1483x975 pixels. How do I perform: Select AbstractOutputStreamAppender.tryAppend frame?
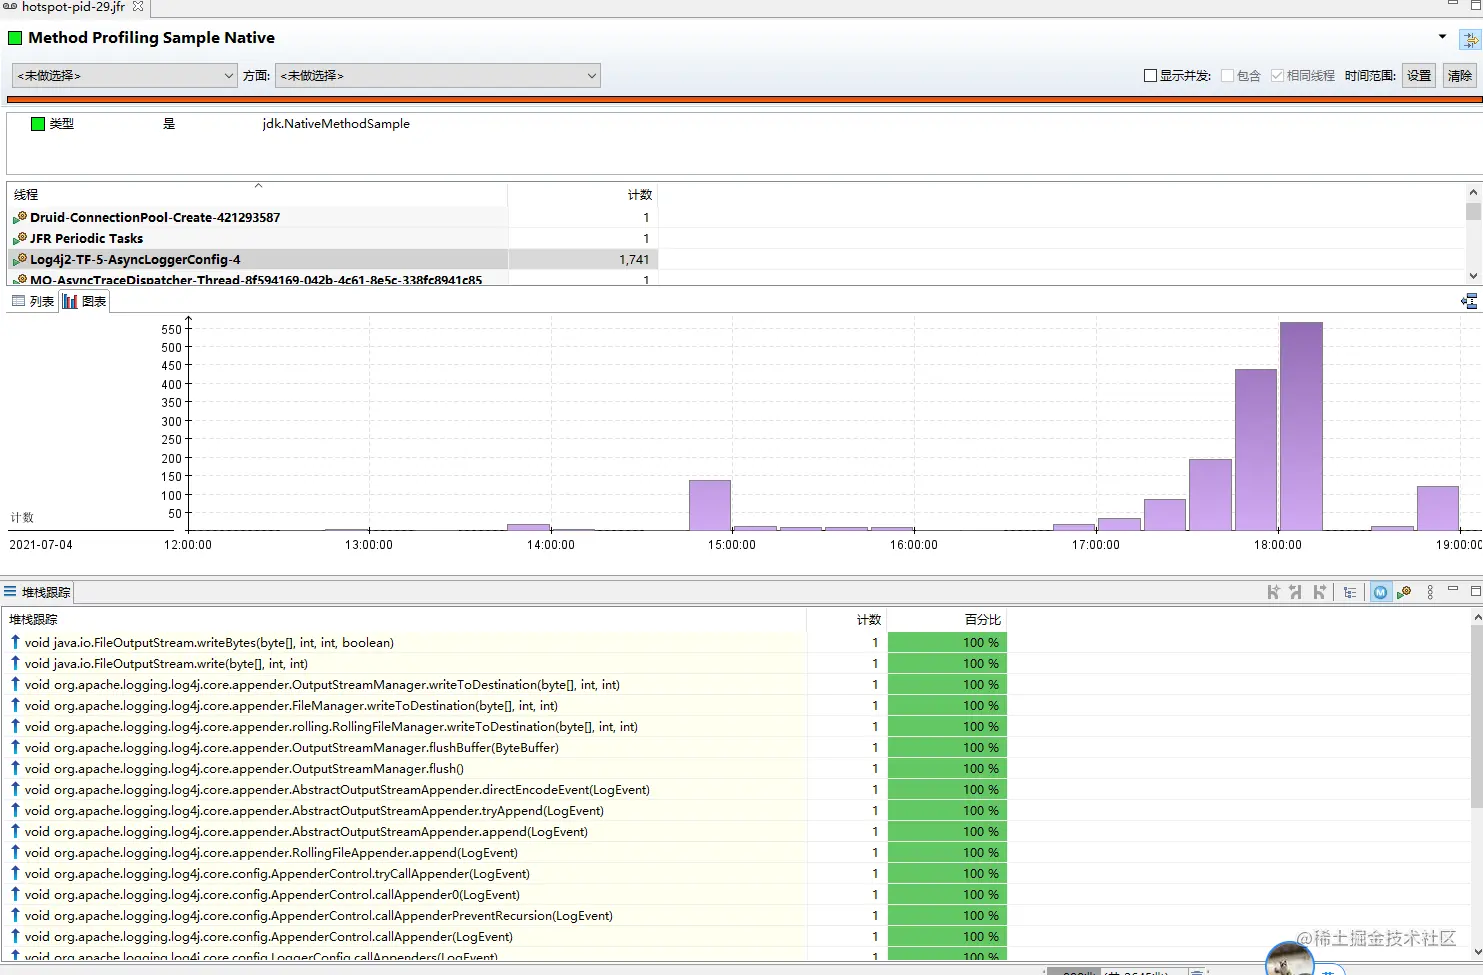click(505, 810)
